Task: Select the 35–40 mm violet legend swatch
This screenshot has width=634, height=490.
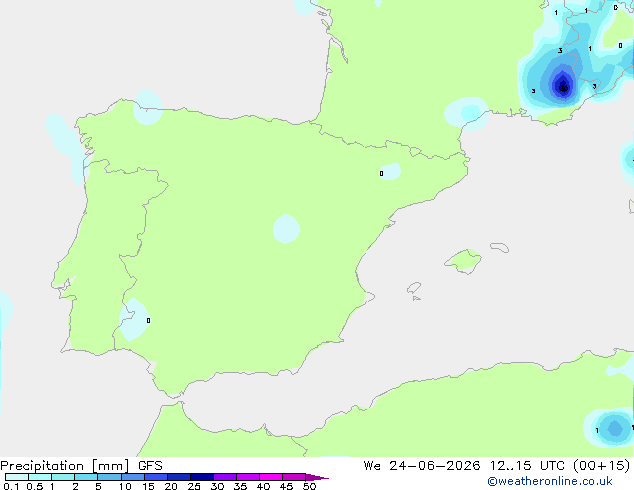Action: pos(248,477)
